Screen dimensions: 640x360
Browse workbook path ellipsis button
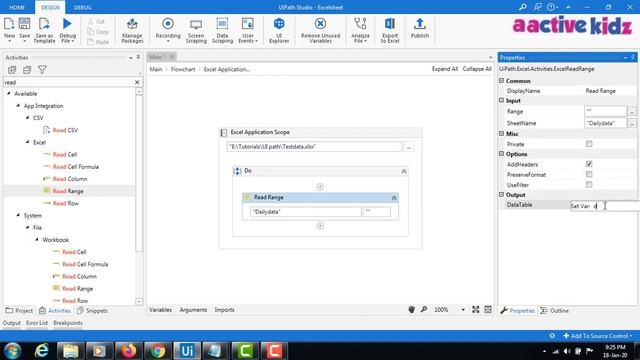click(x=409, y=147)
